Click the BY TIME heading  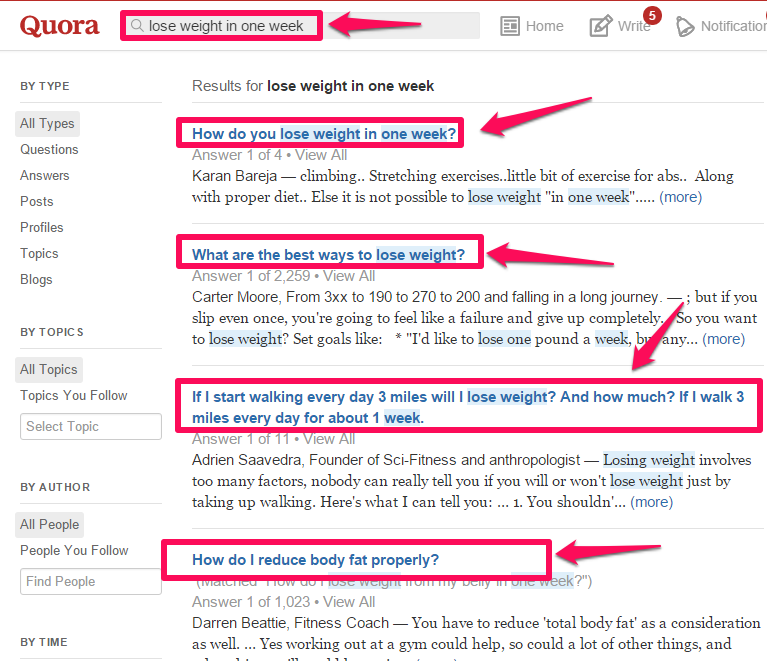point(44,642)
